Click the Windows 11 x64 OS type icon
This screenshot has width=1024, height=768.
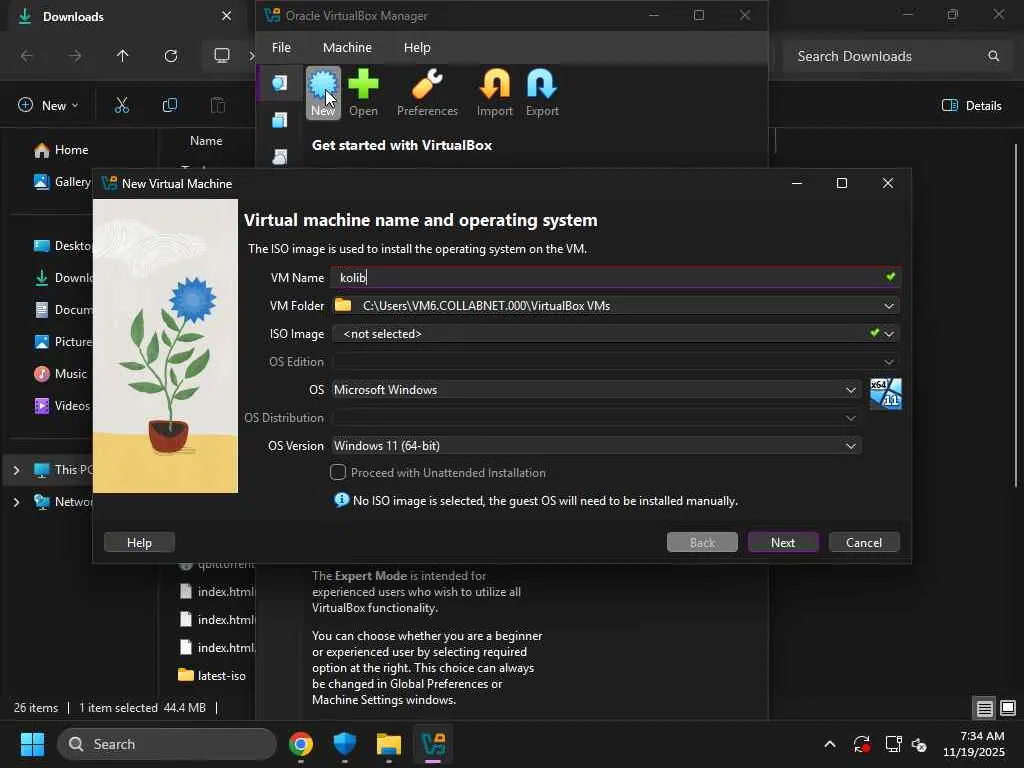(x=886, y=394)
